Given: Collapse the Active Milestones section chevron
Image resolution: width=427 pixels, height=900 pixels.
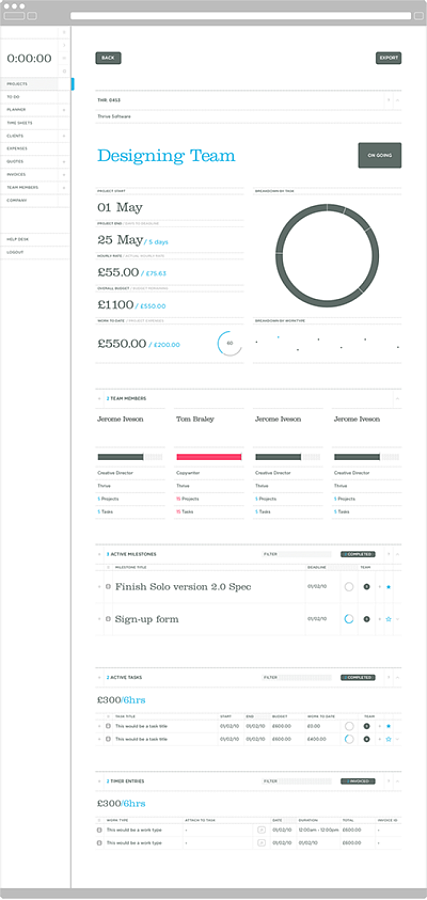Looking at the screenshot, I should pos(397,554).
